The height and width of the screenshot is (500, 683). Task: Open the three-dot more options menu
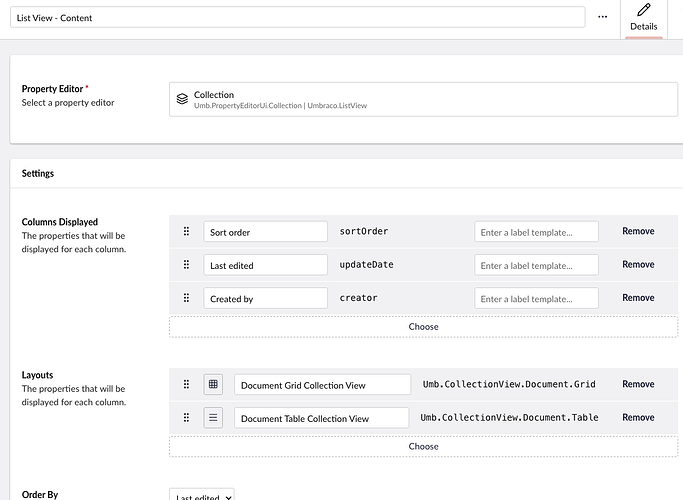point(602,17)
